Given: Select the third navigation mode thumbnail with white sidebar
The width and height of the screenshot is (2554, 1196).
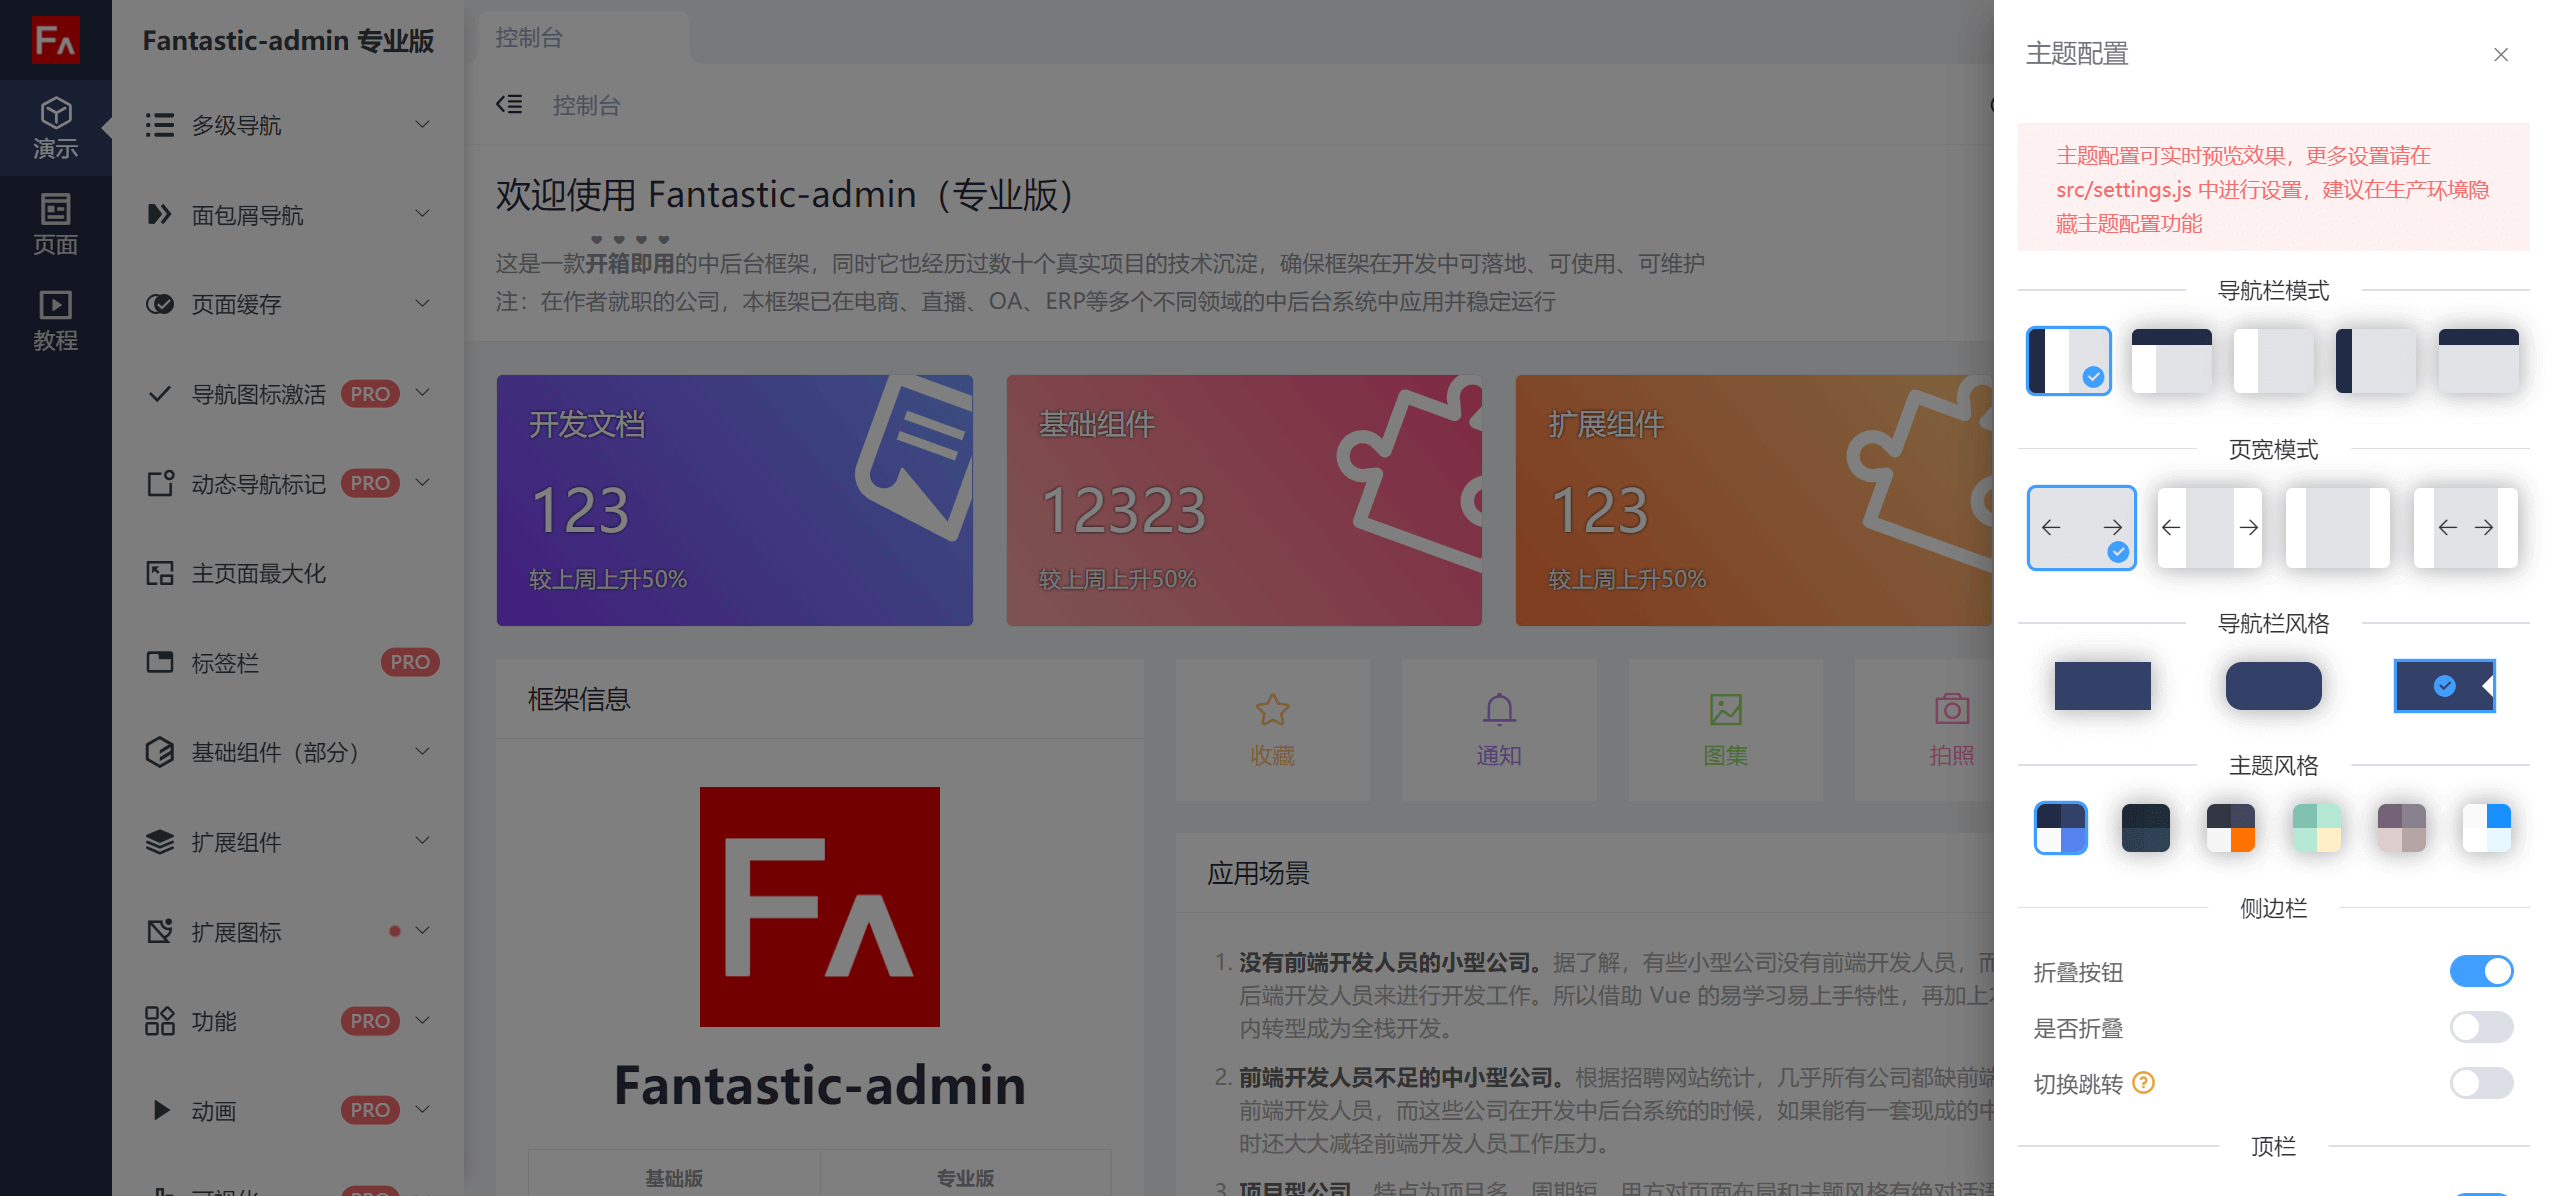Looking at the screenshot, I should pos(2273,361).
